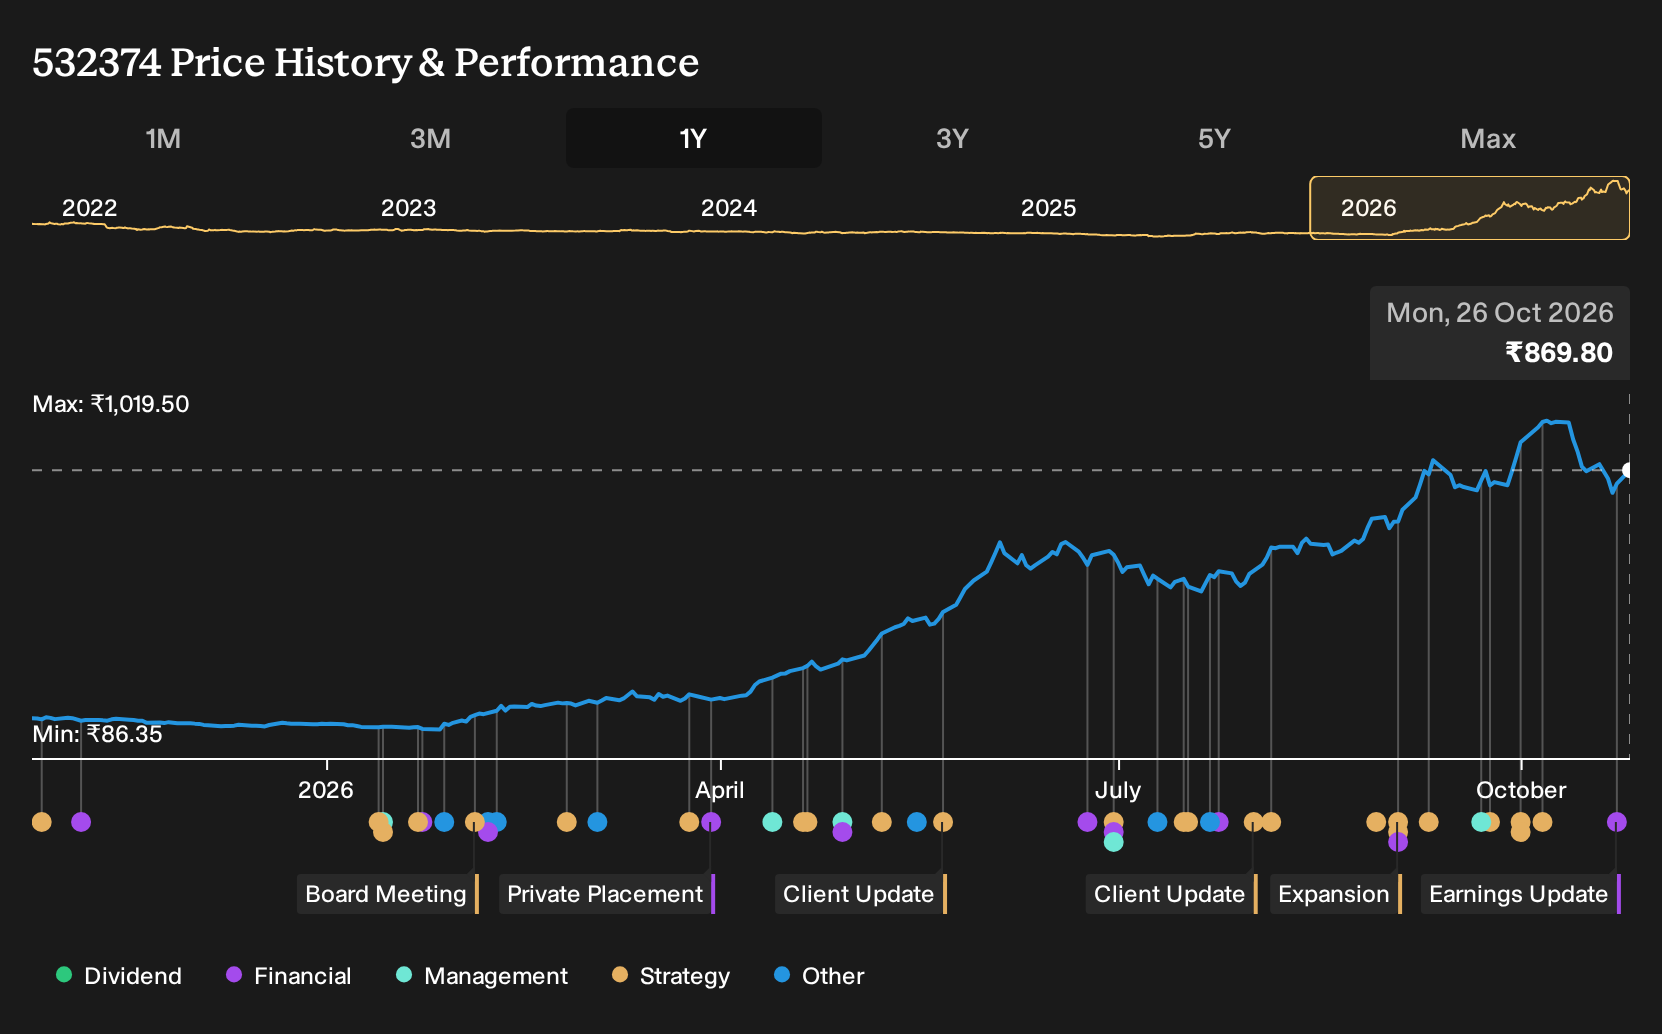Click the Expansion event label
Viewport: 1662px width, 1034px height.
click(x=1336, y=894)
